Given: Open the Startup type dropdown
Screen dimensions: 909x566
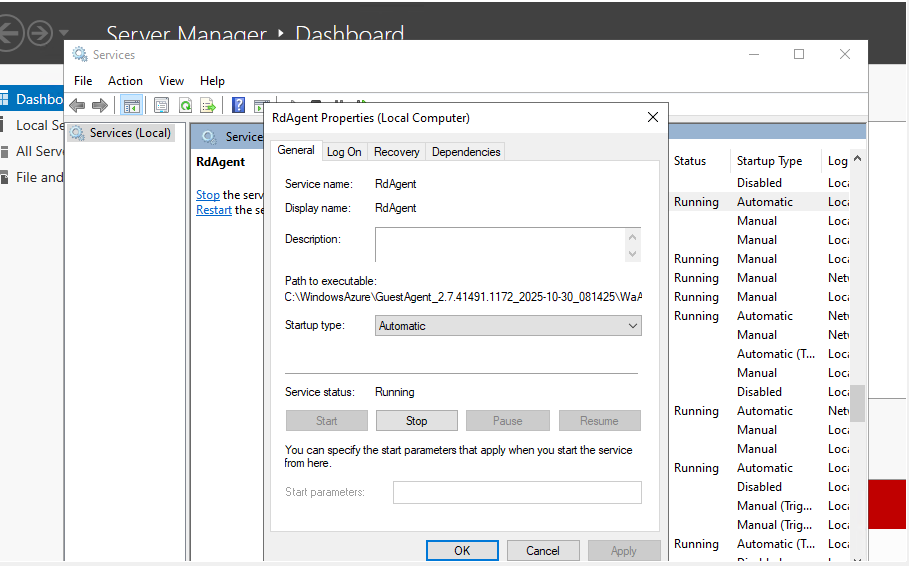Looking at the screenshot, I should 508,326.
